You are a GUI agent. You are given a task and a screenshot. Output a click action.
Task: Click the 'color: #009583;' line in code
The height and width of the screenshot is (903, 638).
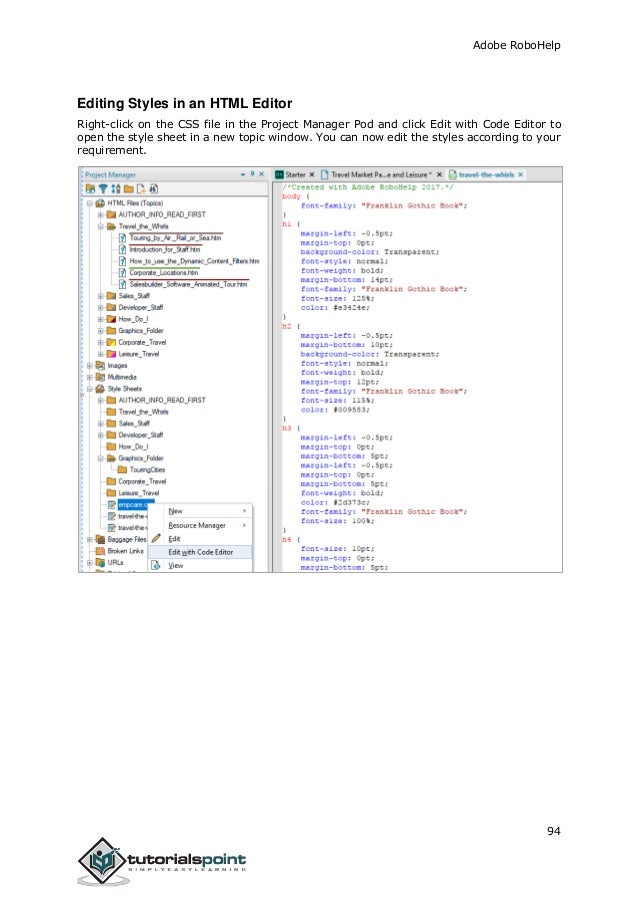[x=335, y=409]
